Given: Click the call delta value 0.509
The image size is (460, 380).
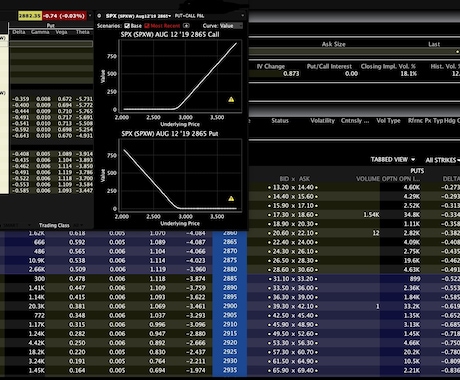Looking at the screenshot, I should (77, 269).
